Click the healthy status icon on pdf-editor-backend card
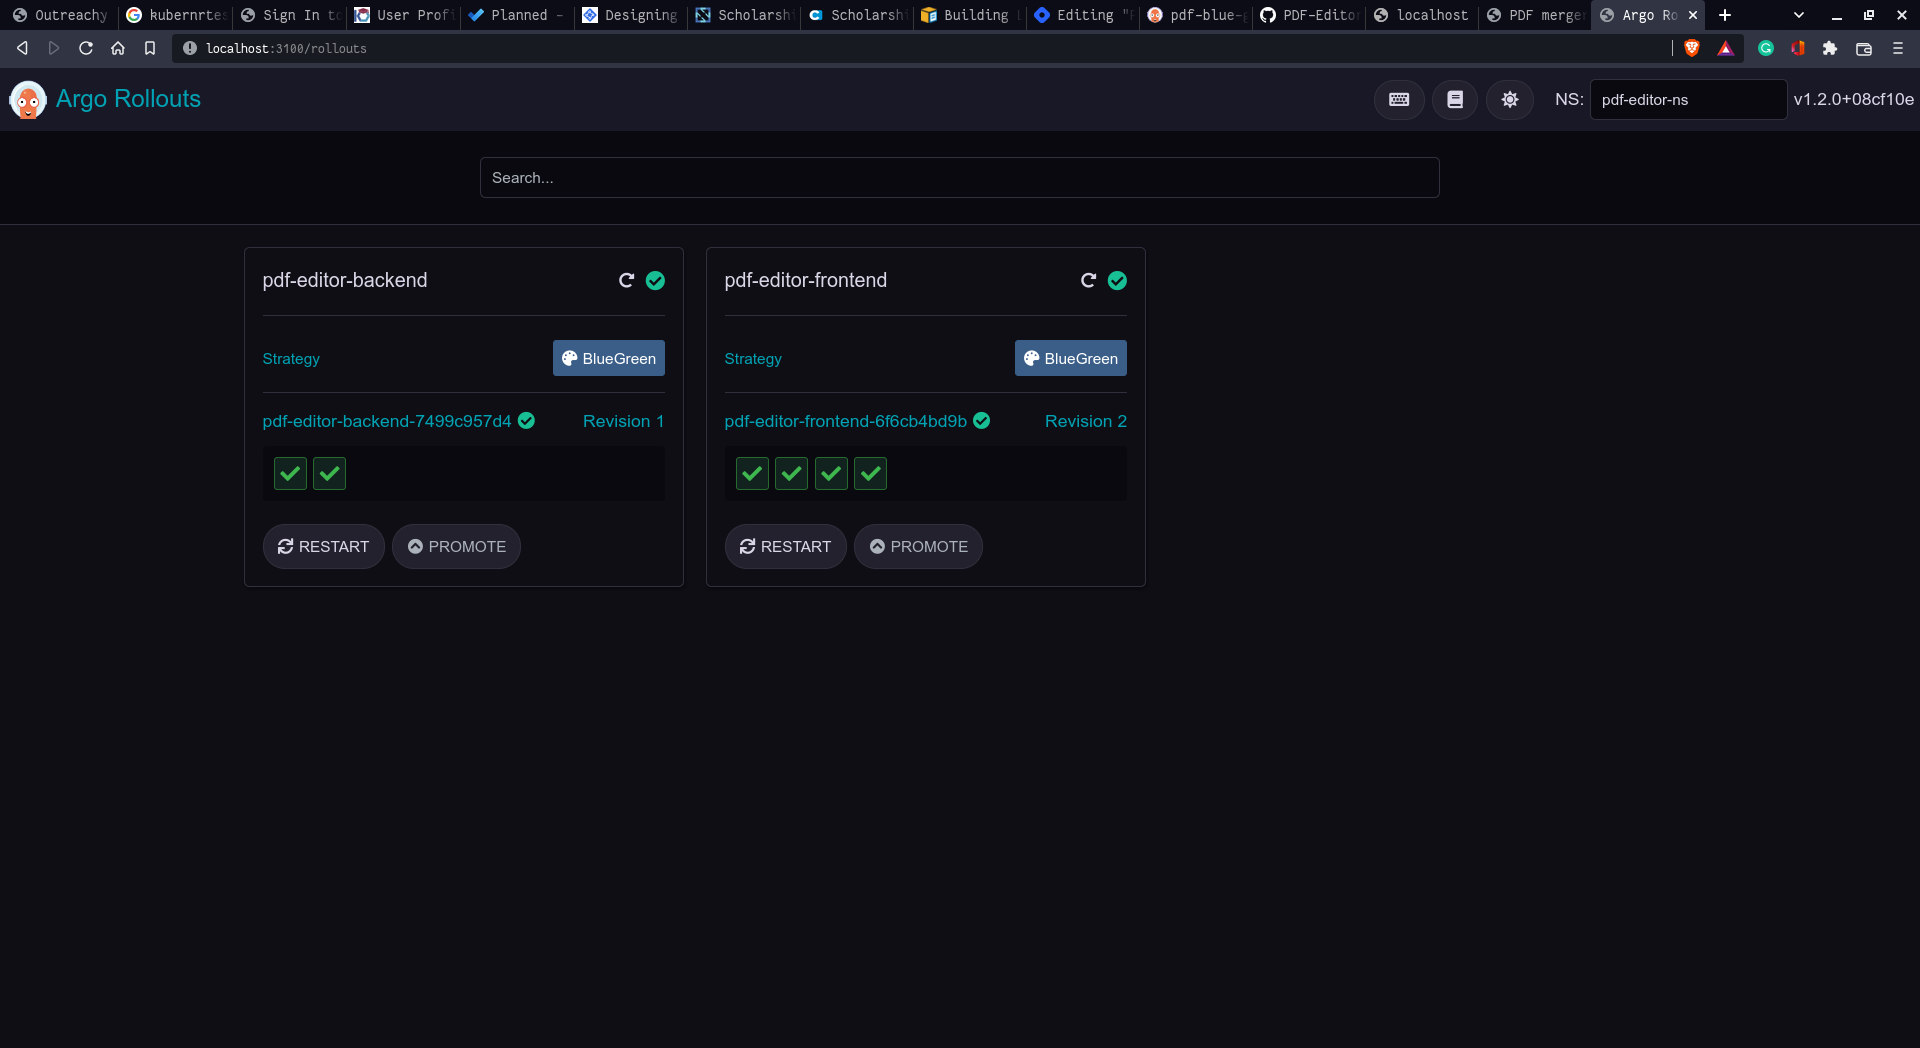 pos(655,281)
